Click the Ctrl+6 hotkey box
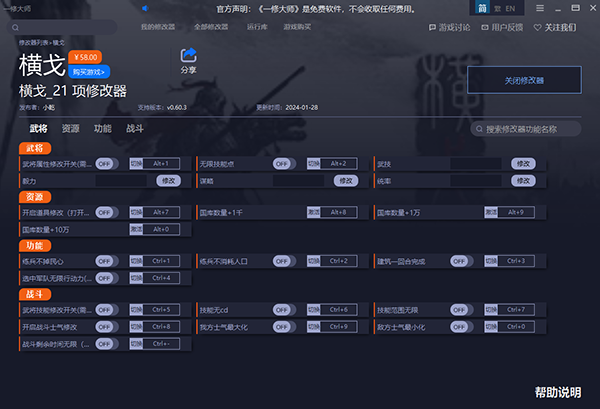The width and height of the screenshot is (600, 409). tap(339, 310)
